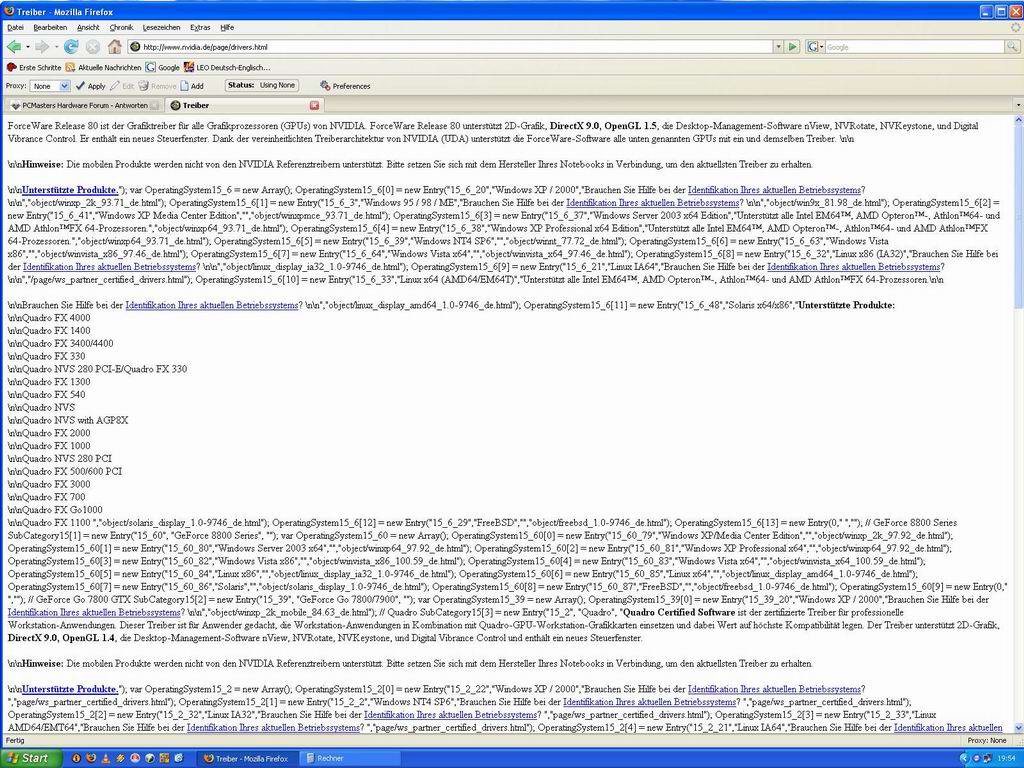Image resolution: width=1024 pixels, height=768 pixels.
Task: Click the Treiber - Mozilla Firefox taskbar button
Action: tap(248, 758)
